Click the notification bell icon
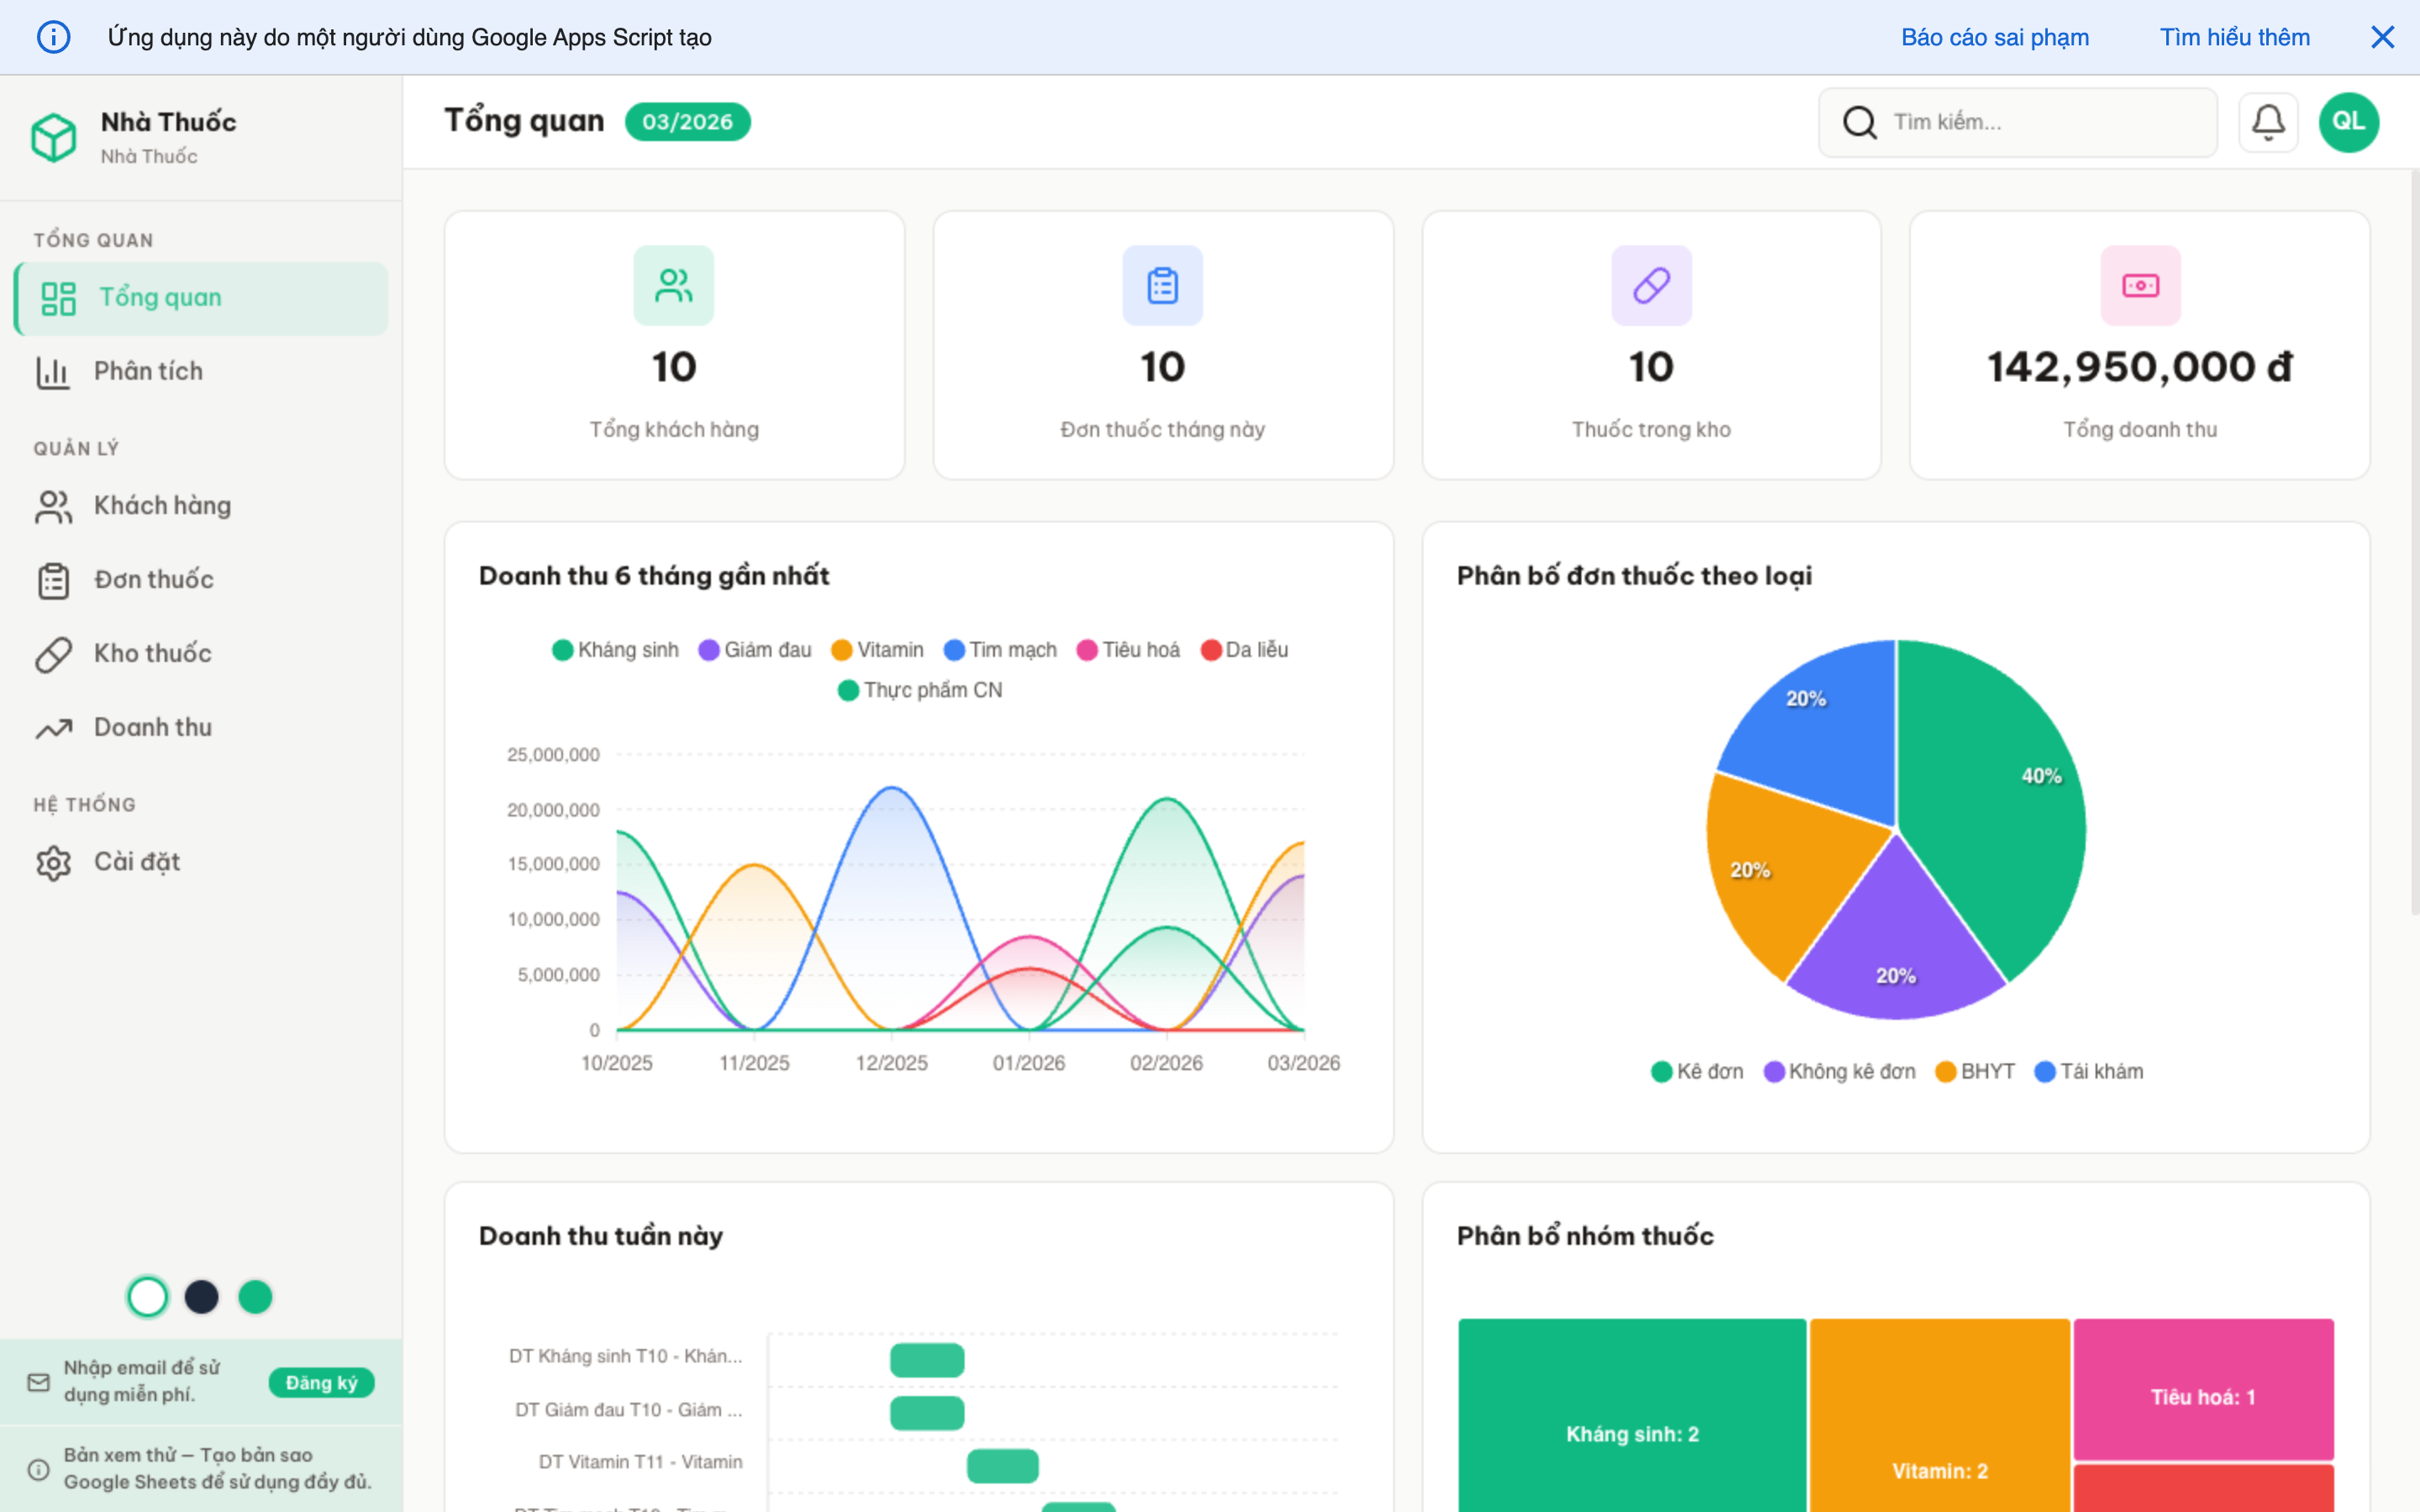The width and height of the screenshot is (2420, 1512). click(x=2267, y=122)
